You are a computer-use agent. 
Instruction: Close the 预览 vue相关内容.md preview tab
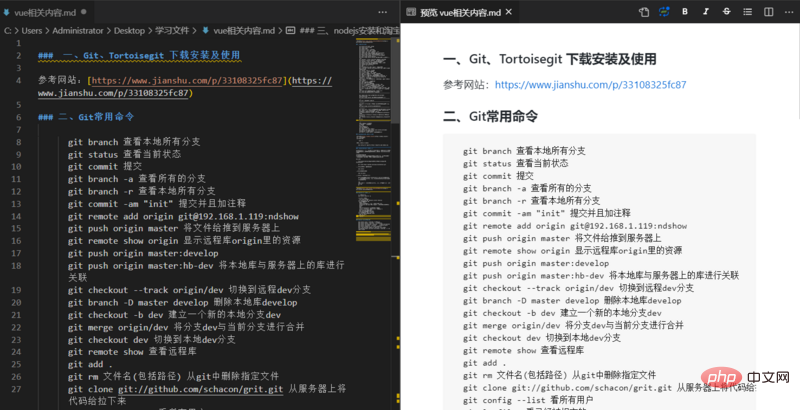(509, 12)
